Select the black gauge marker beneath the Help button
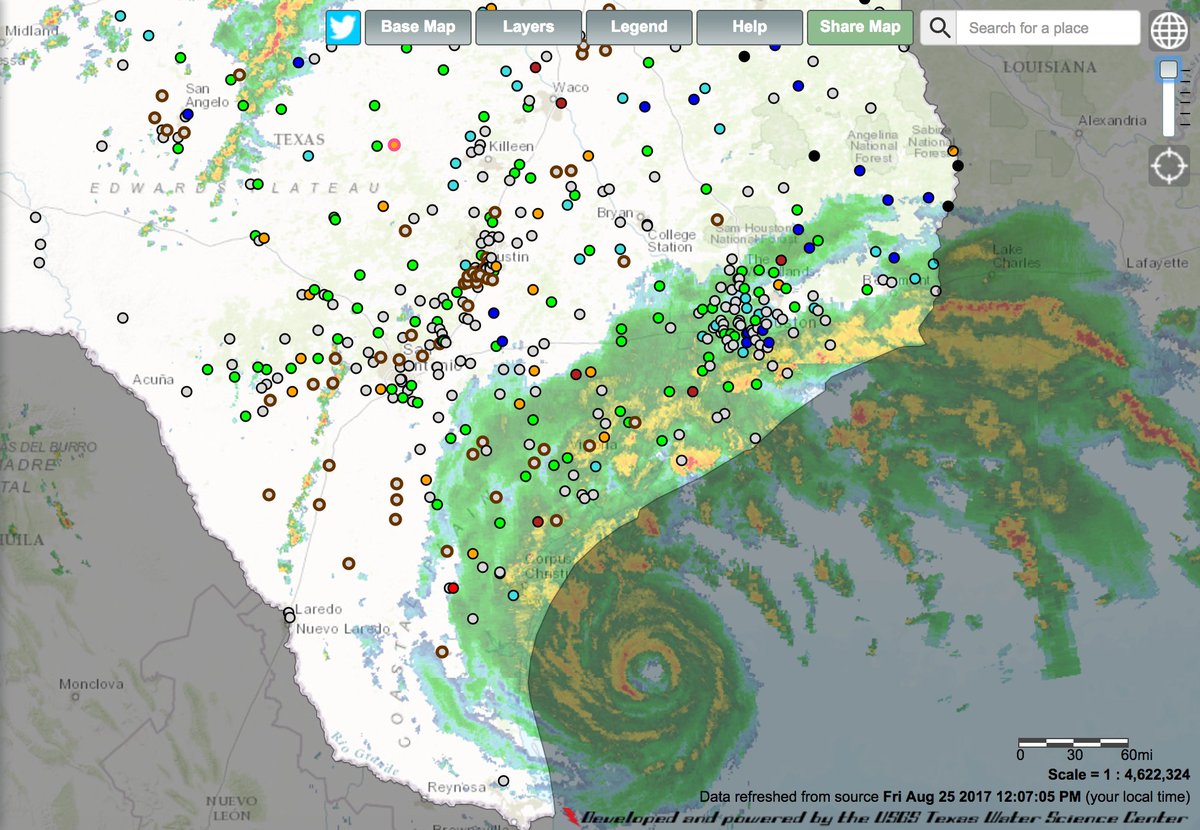1200x830 pixels. tap(742, 58)
